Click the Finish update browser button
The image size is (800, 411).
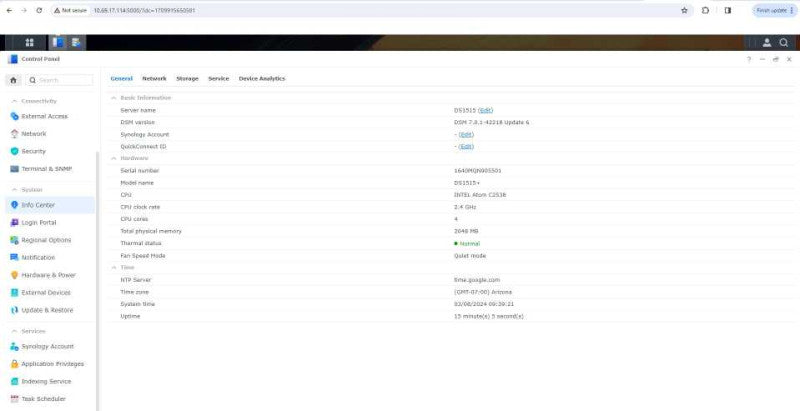(x=775, y=10)
